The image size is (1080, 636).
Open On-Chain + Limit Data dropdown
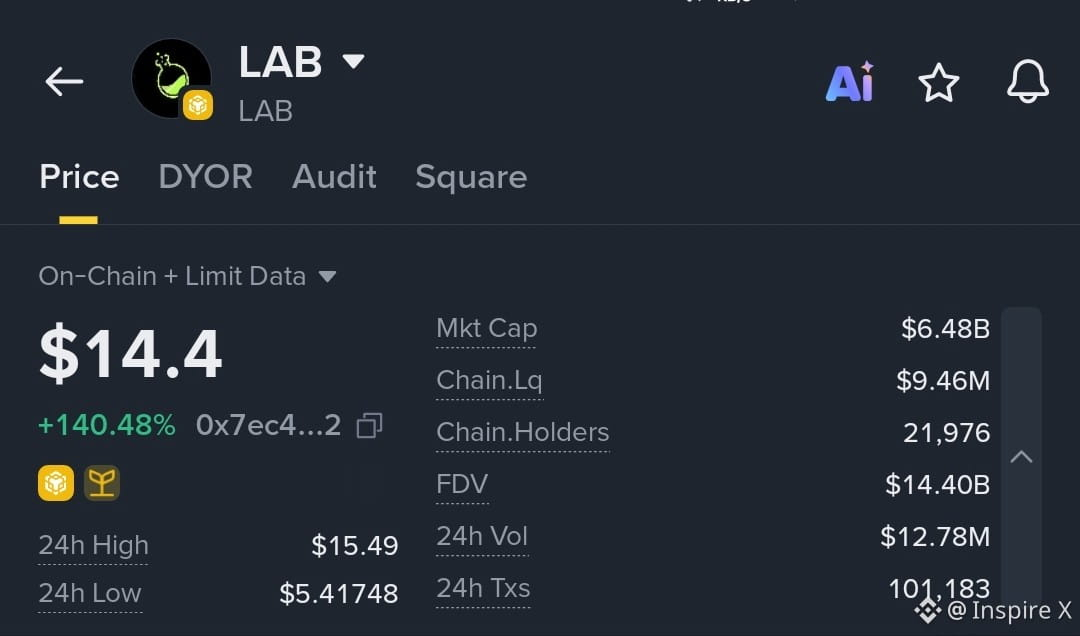pyautogui.click(x=187, y=276)
